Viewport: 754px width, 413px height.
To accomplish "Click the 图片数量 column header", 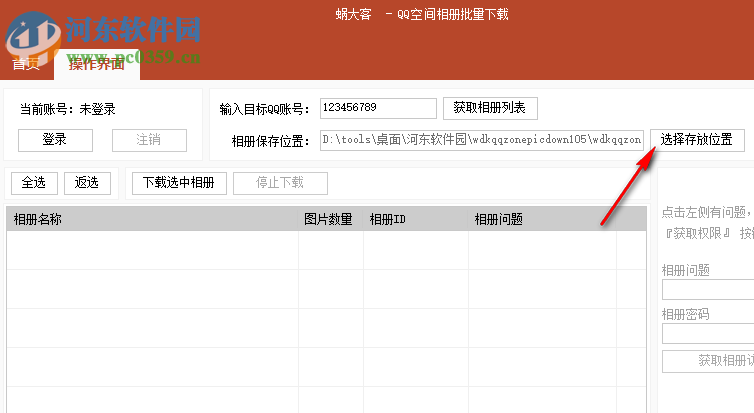I will (331, 219).
